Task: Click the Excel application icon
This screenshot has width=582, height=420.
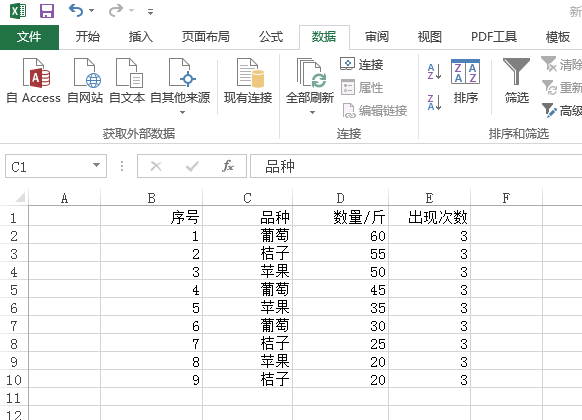Action: [18, 11]
